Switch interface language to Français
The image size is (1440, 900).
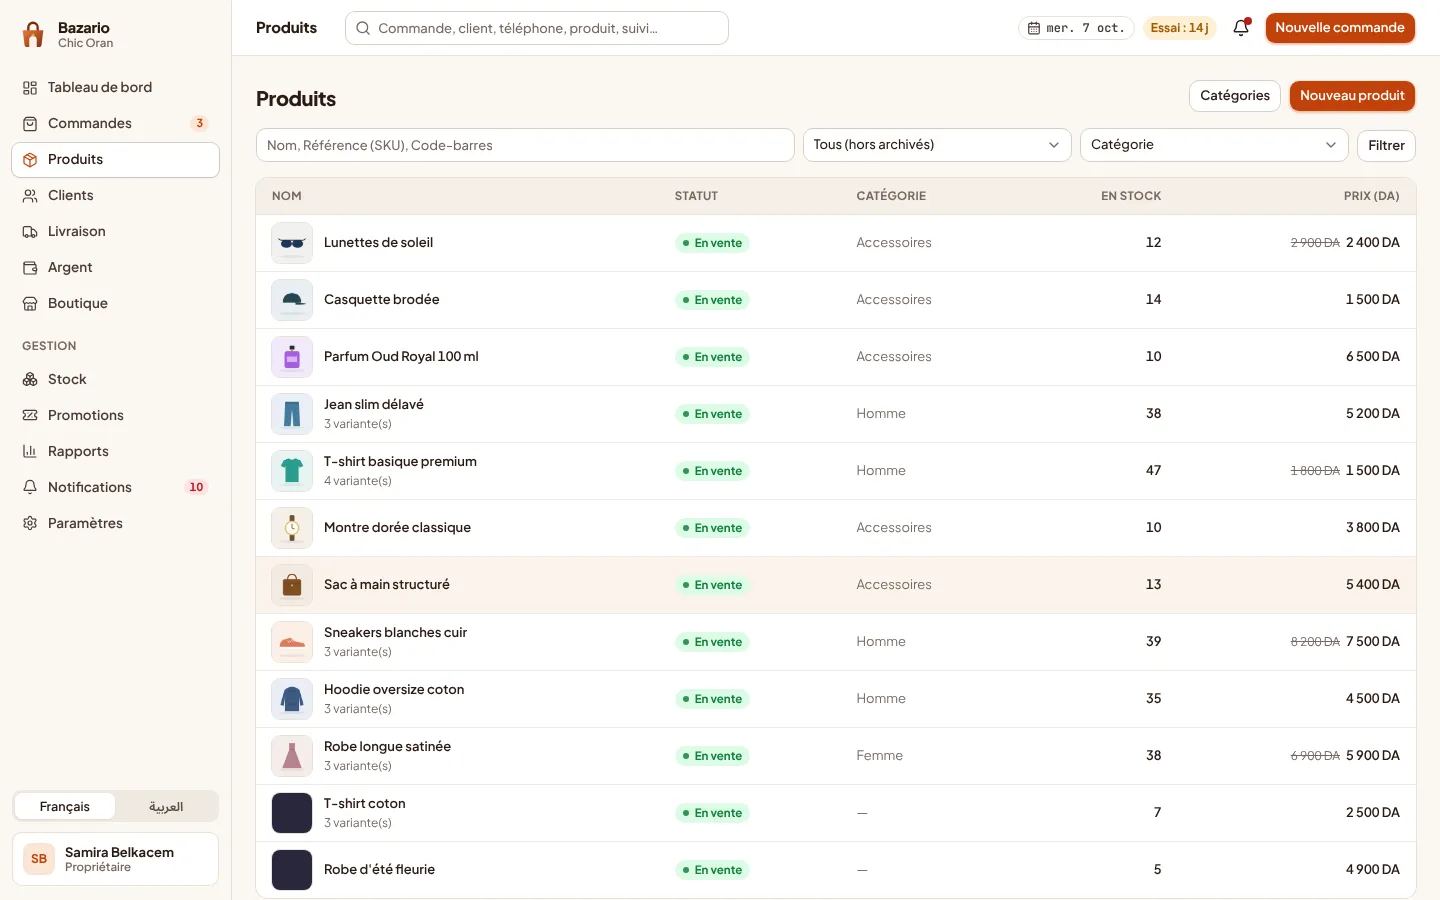coord(65,807)
